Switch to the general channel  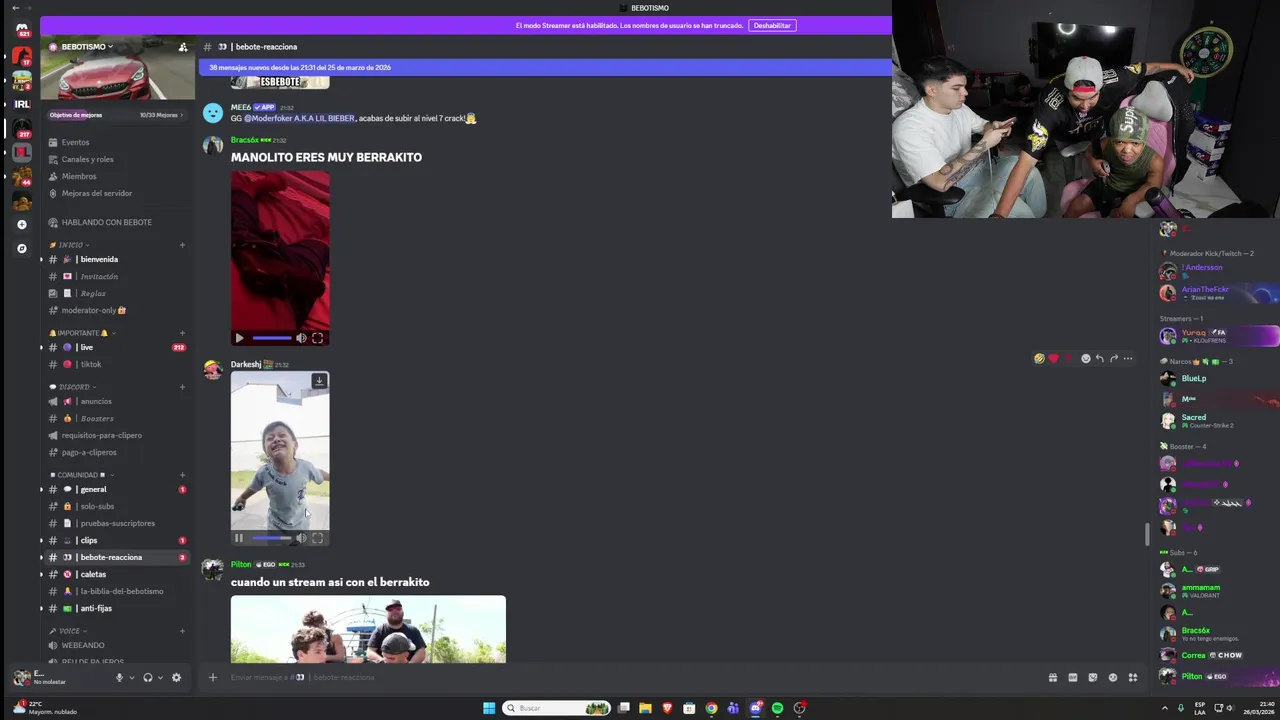117,489
